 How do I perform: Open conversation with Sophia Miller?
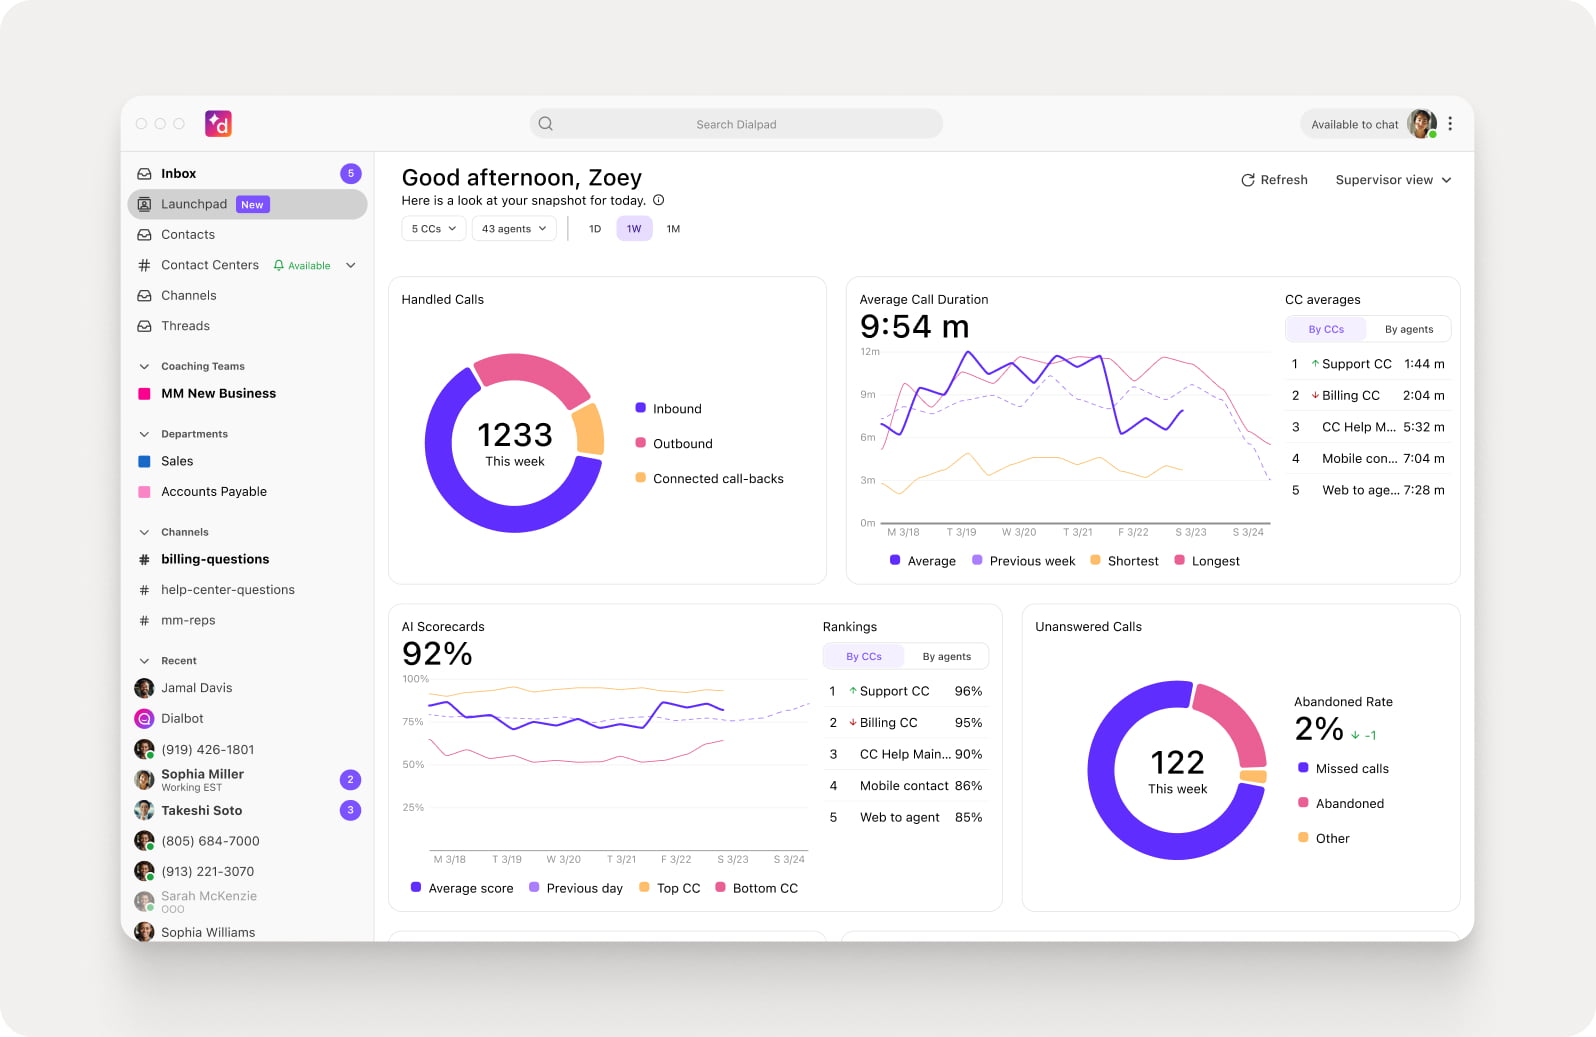coord(247,780)
